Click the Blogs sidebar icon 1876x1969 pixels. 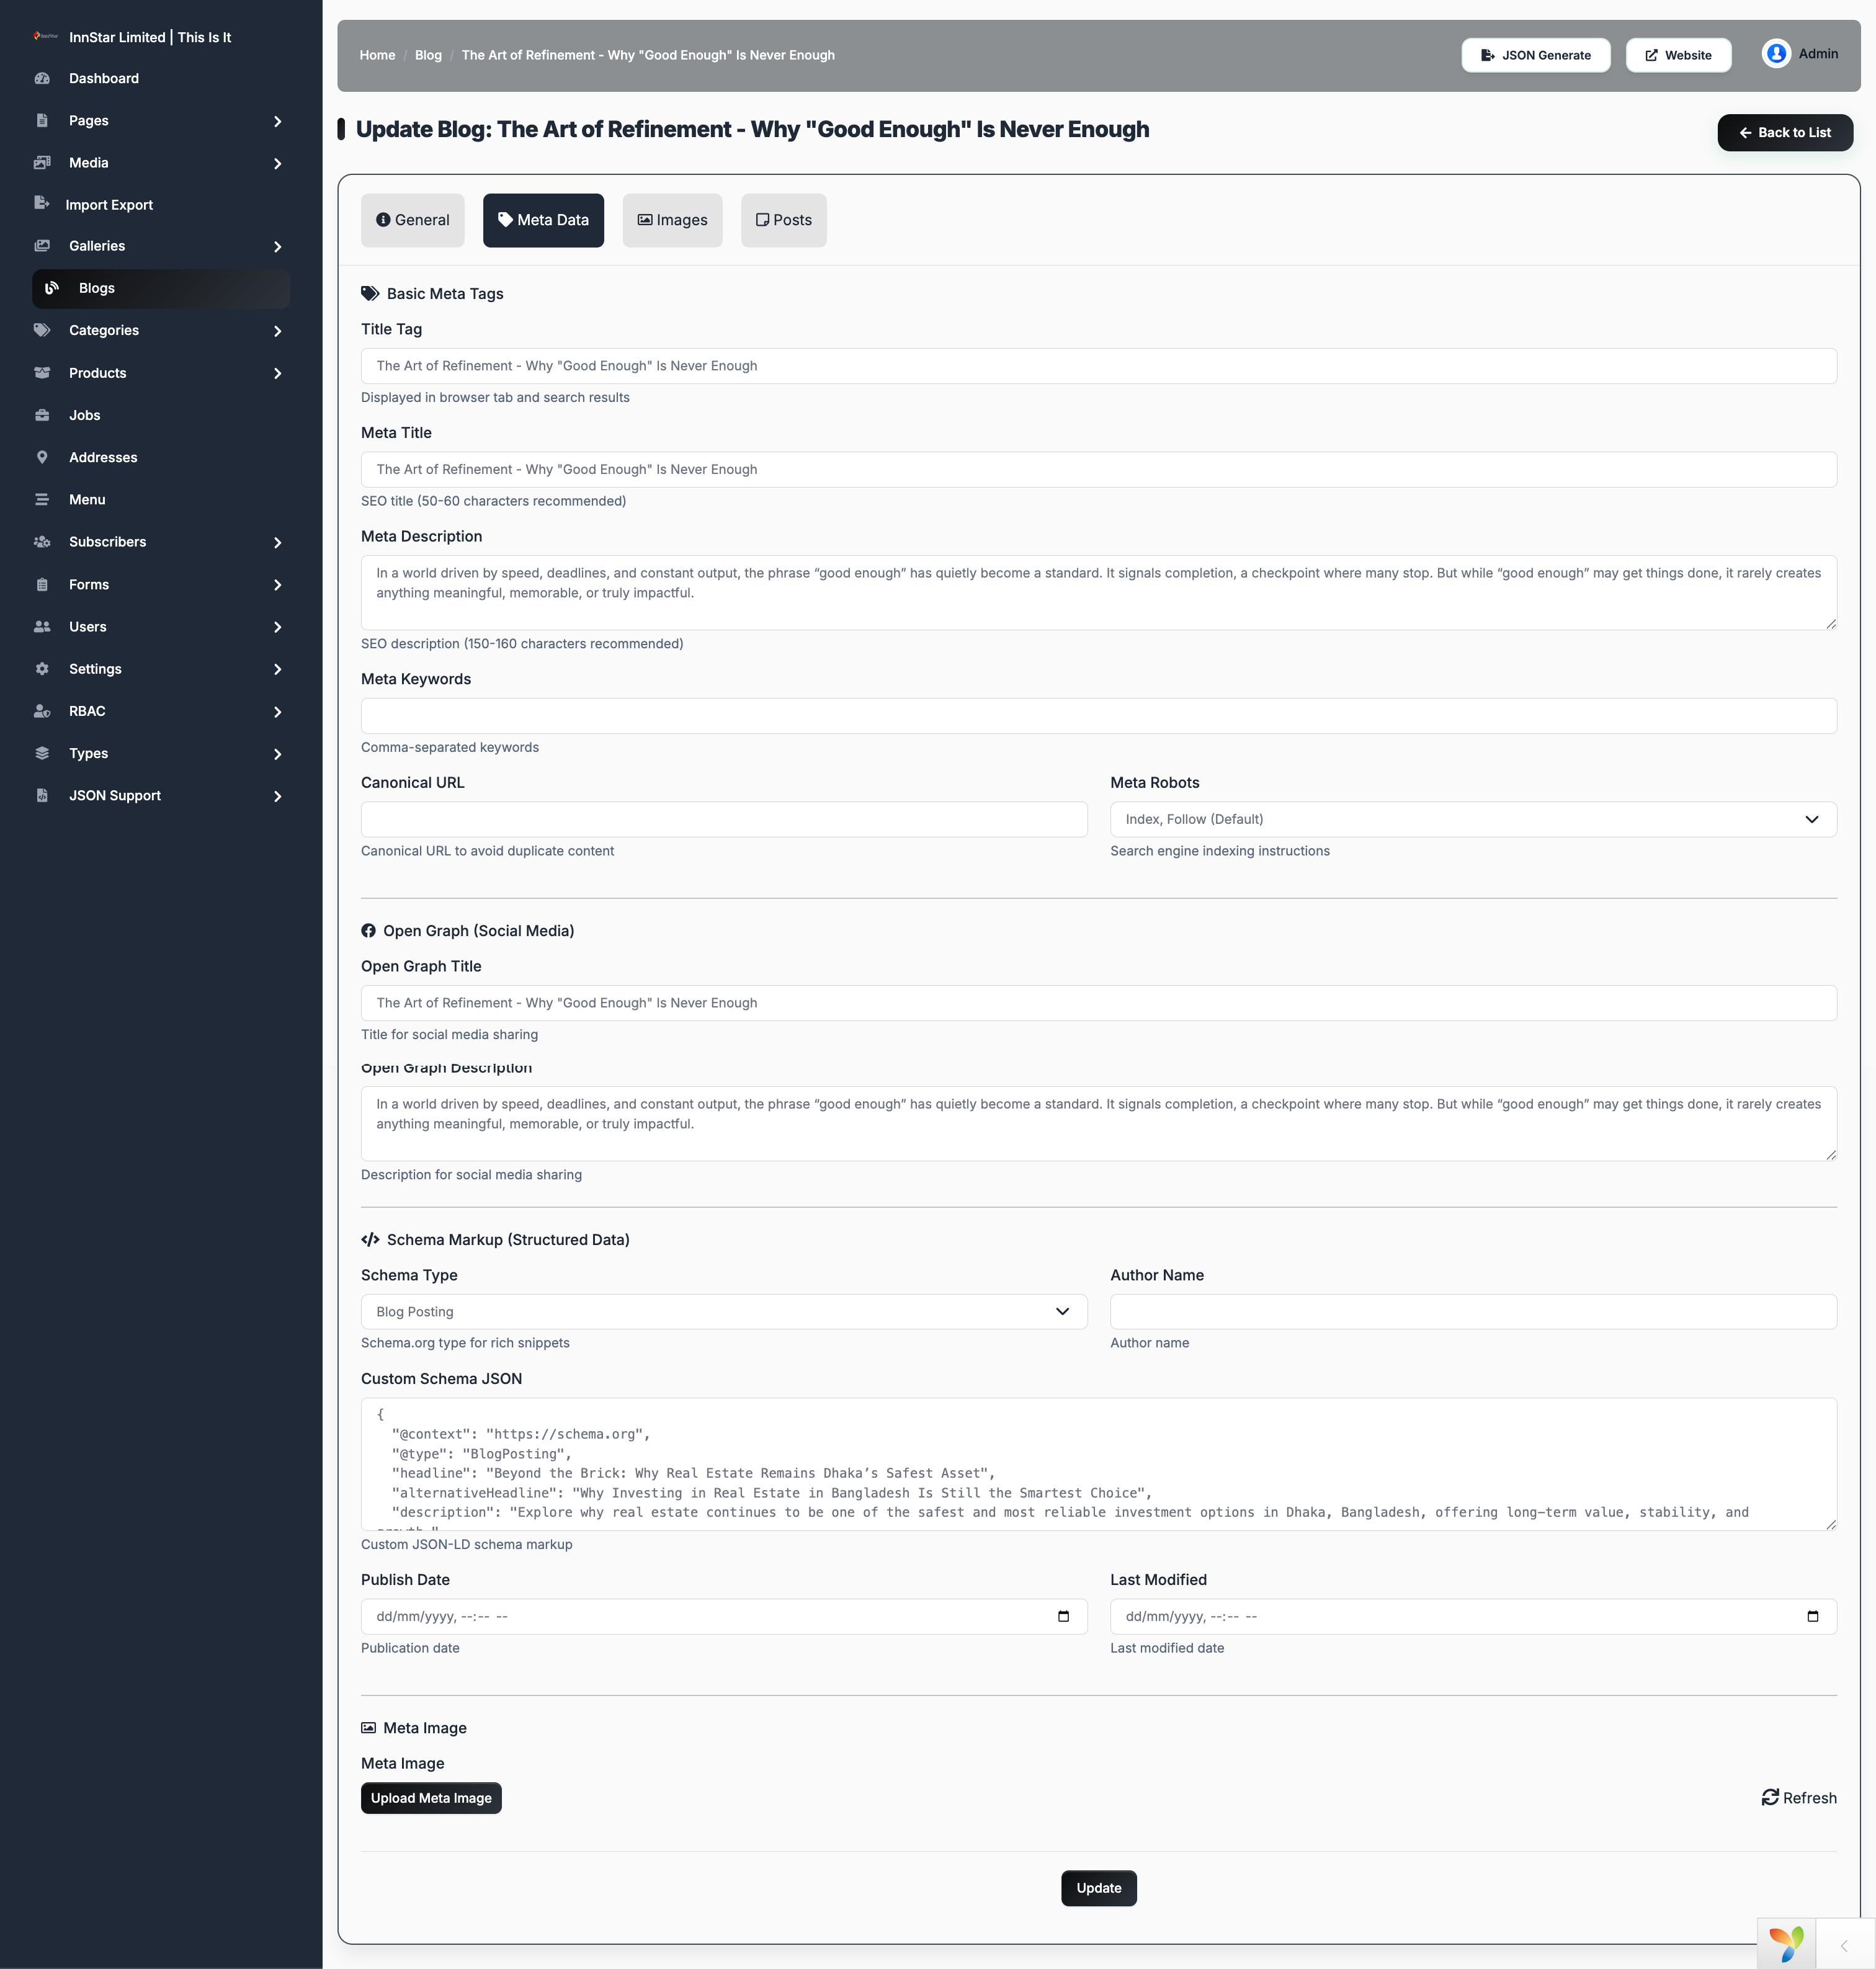[52, 288]
